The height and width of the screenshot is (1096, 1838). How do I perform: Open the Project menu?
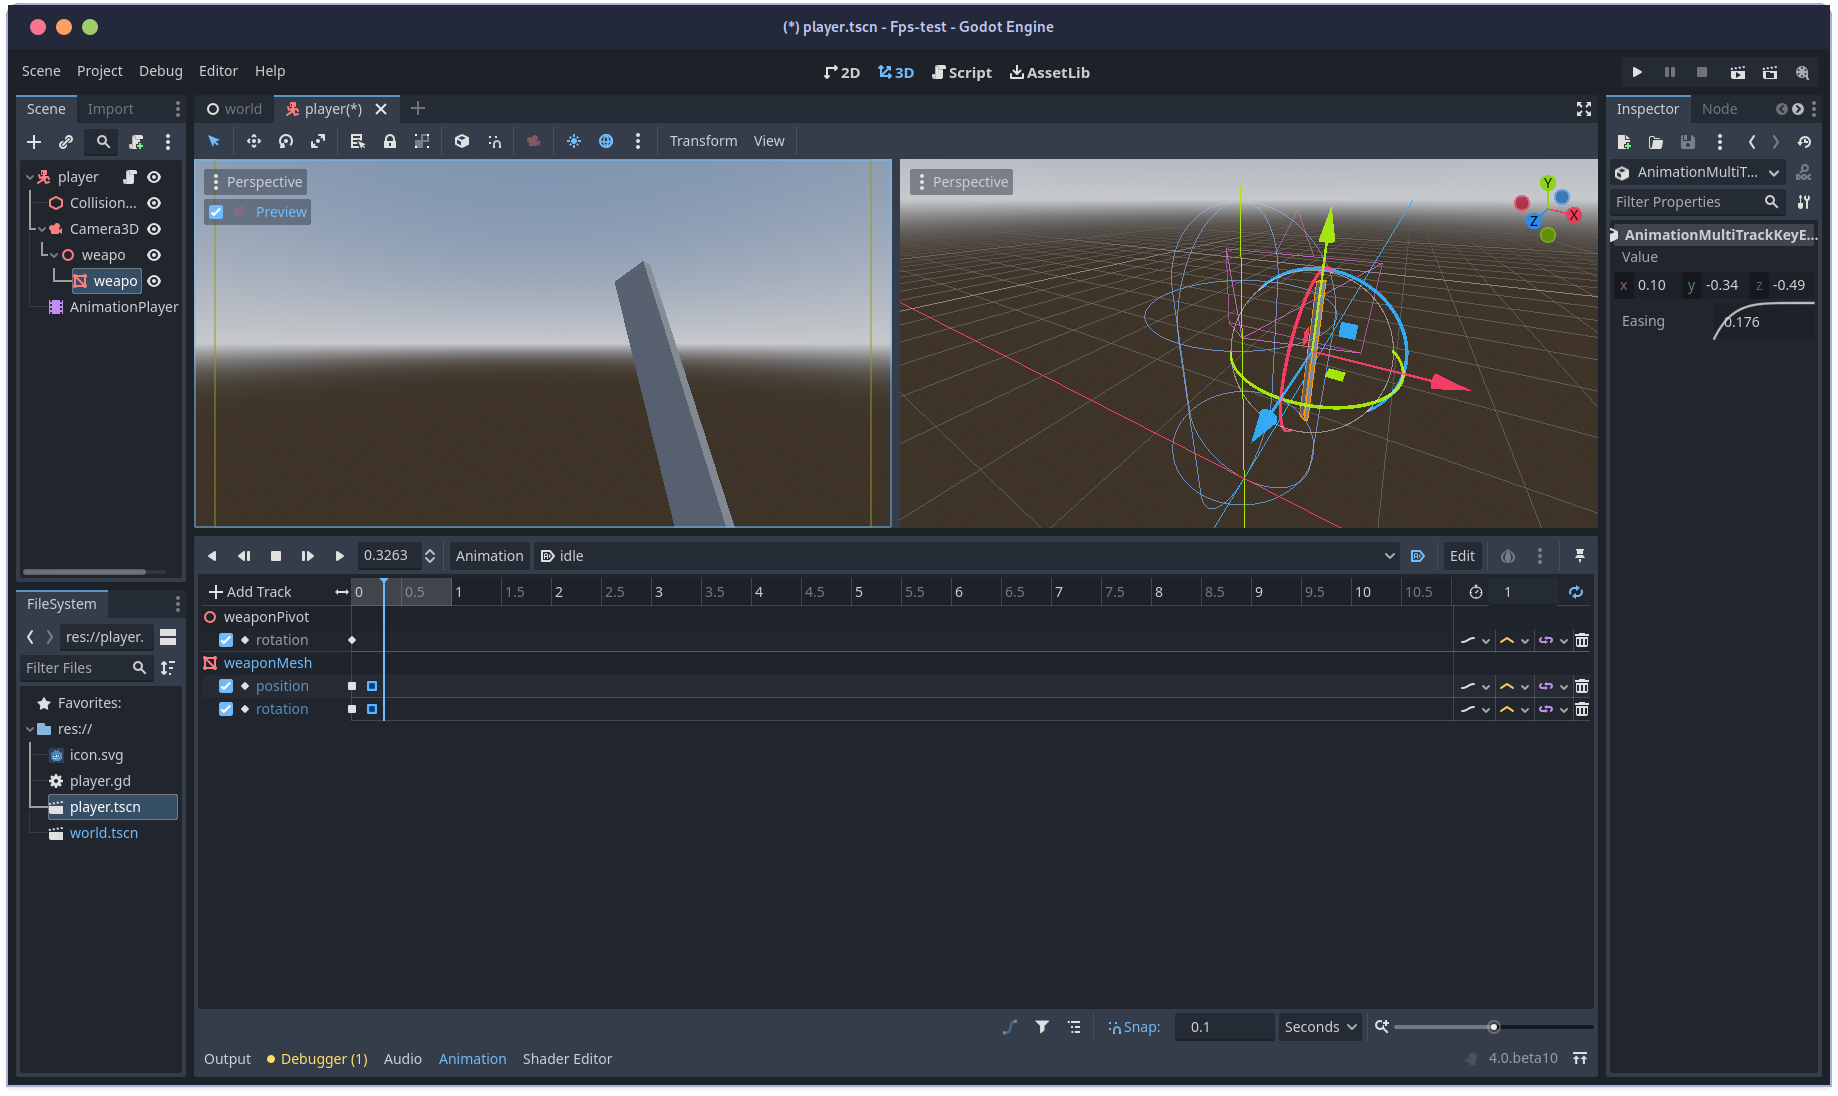coord(99,71)
